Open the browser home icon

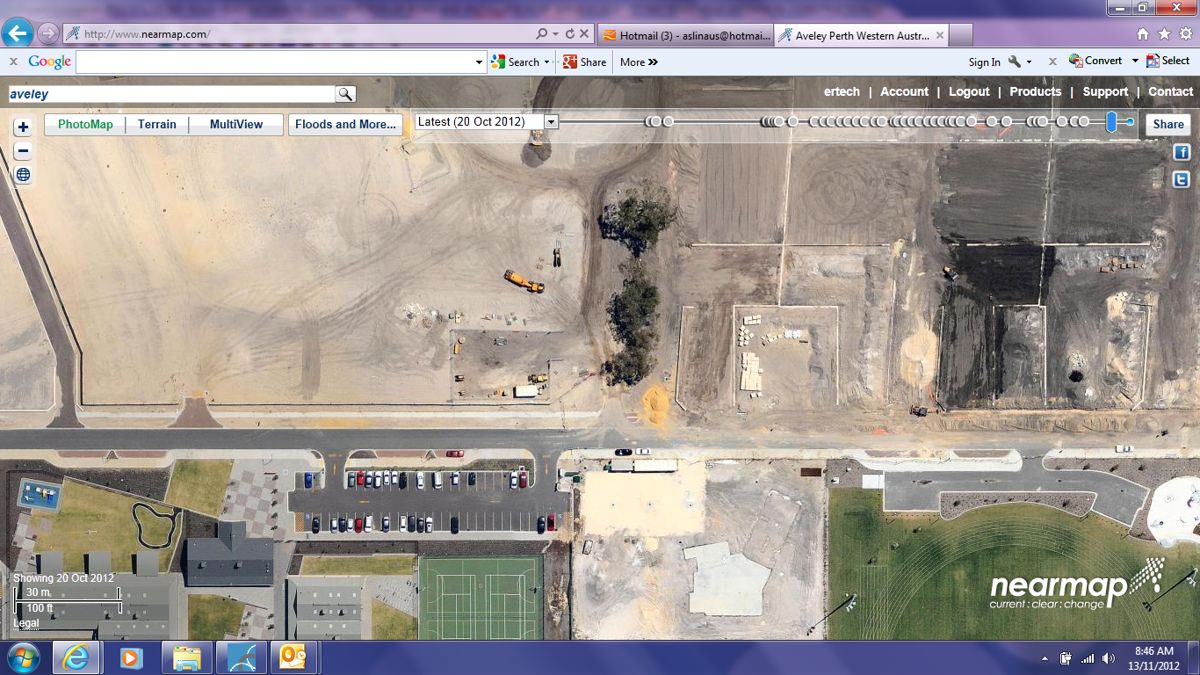[1143, 34]
